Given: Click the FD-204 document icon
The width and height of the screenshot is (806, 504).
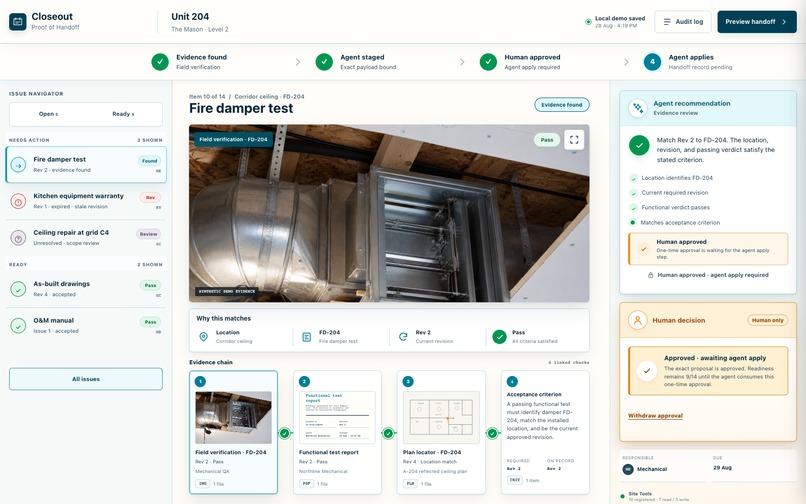Looking at the screenshot, I should 307,337.
